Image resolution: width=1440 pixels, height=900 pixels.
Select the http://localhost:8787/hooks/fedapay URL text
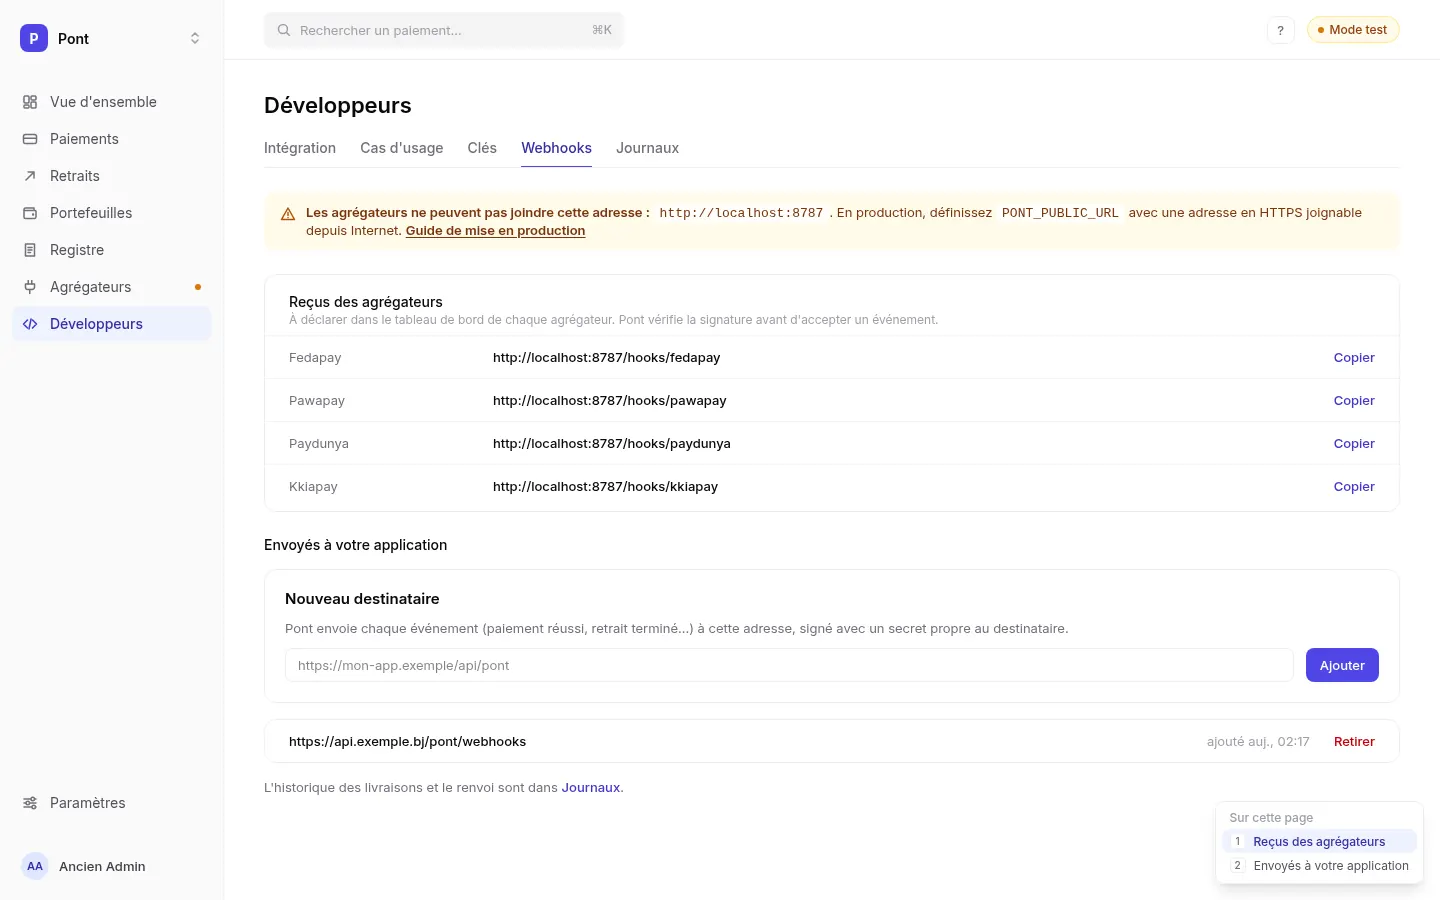coord(606,358)
